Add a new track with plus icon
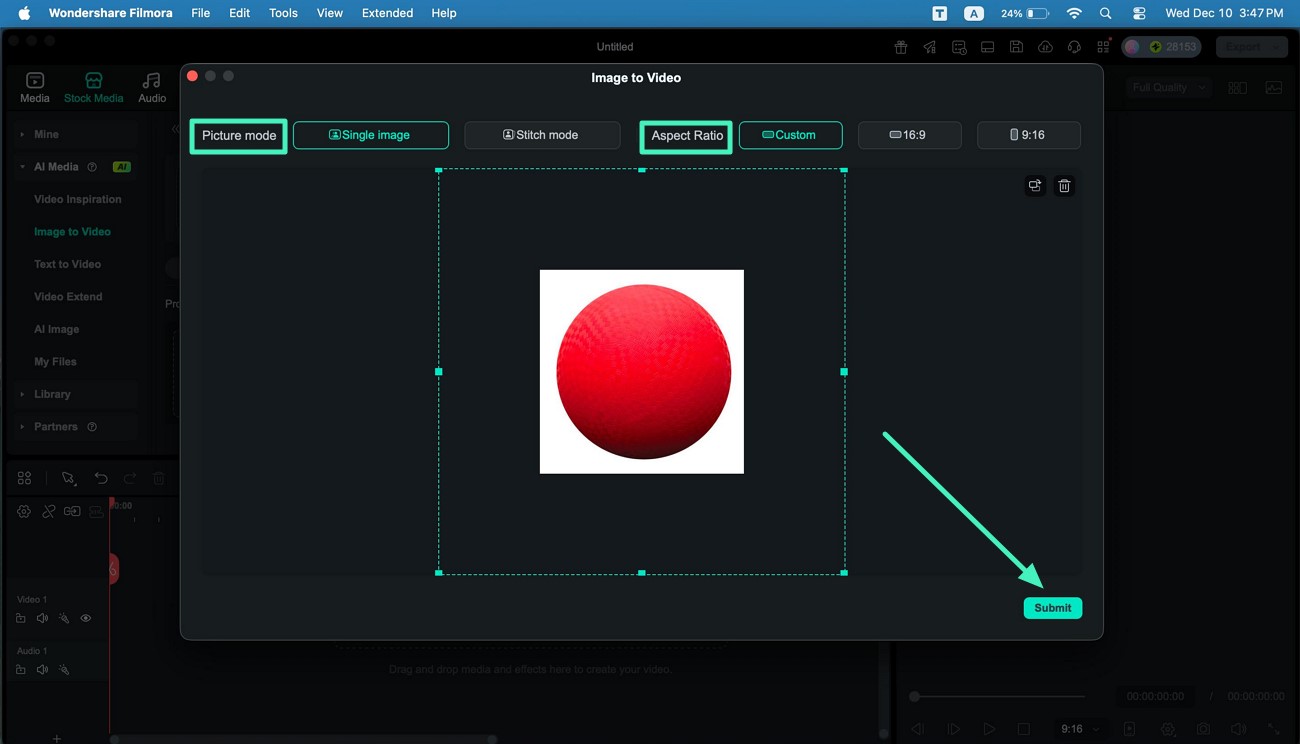The width and height of the screenshot is (1300, 744). click(57, 739)
